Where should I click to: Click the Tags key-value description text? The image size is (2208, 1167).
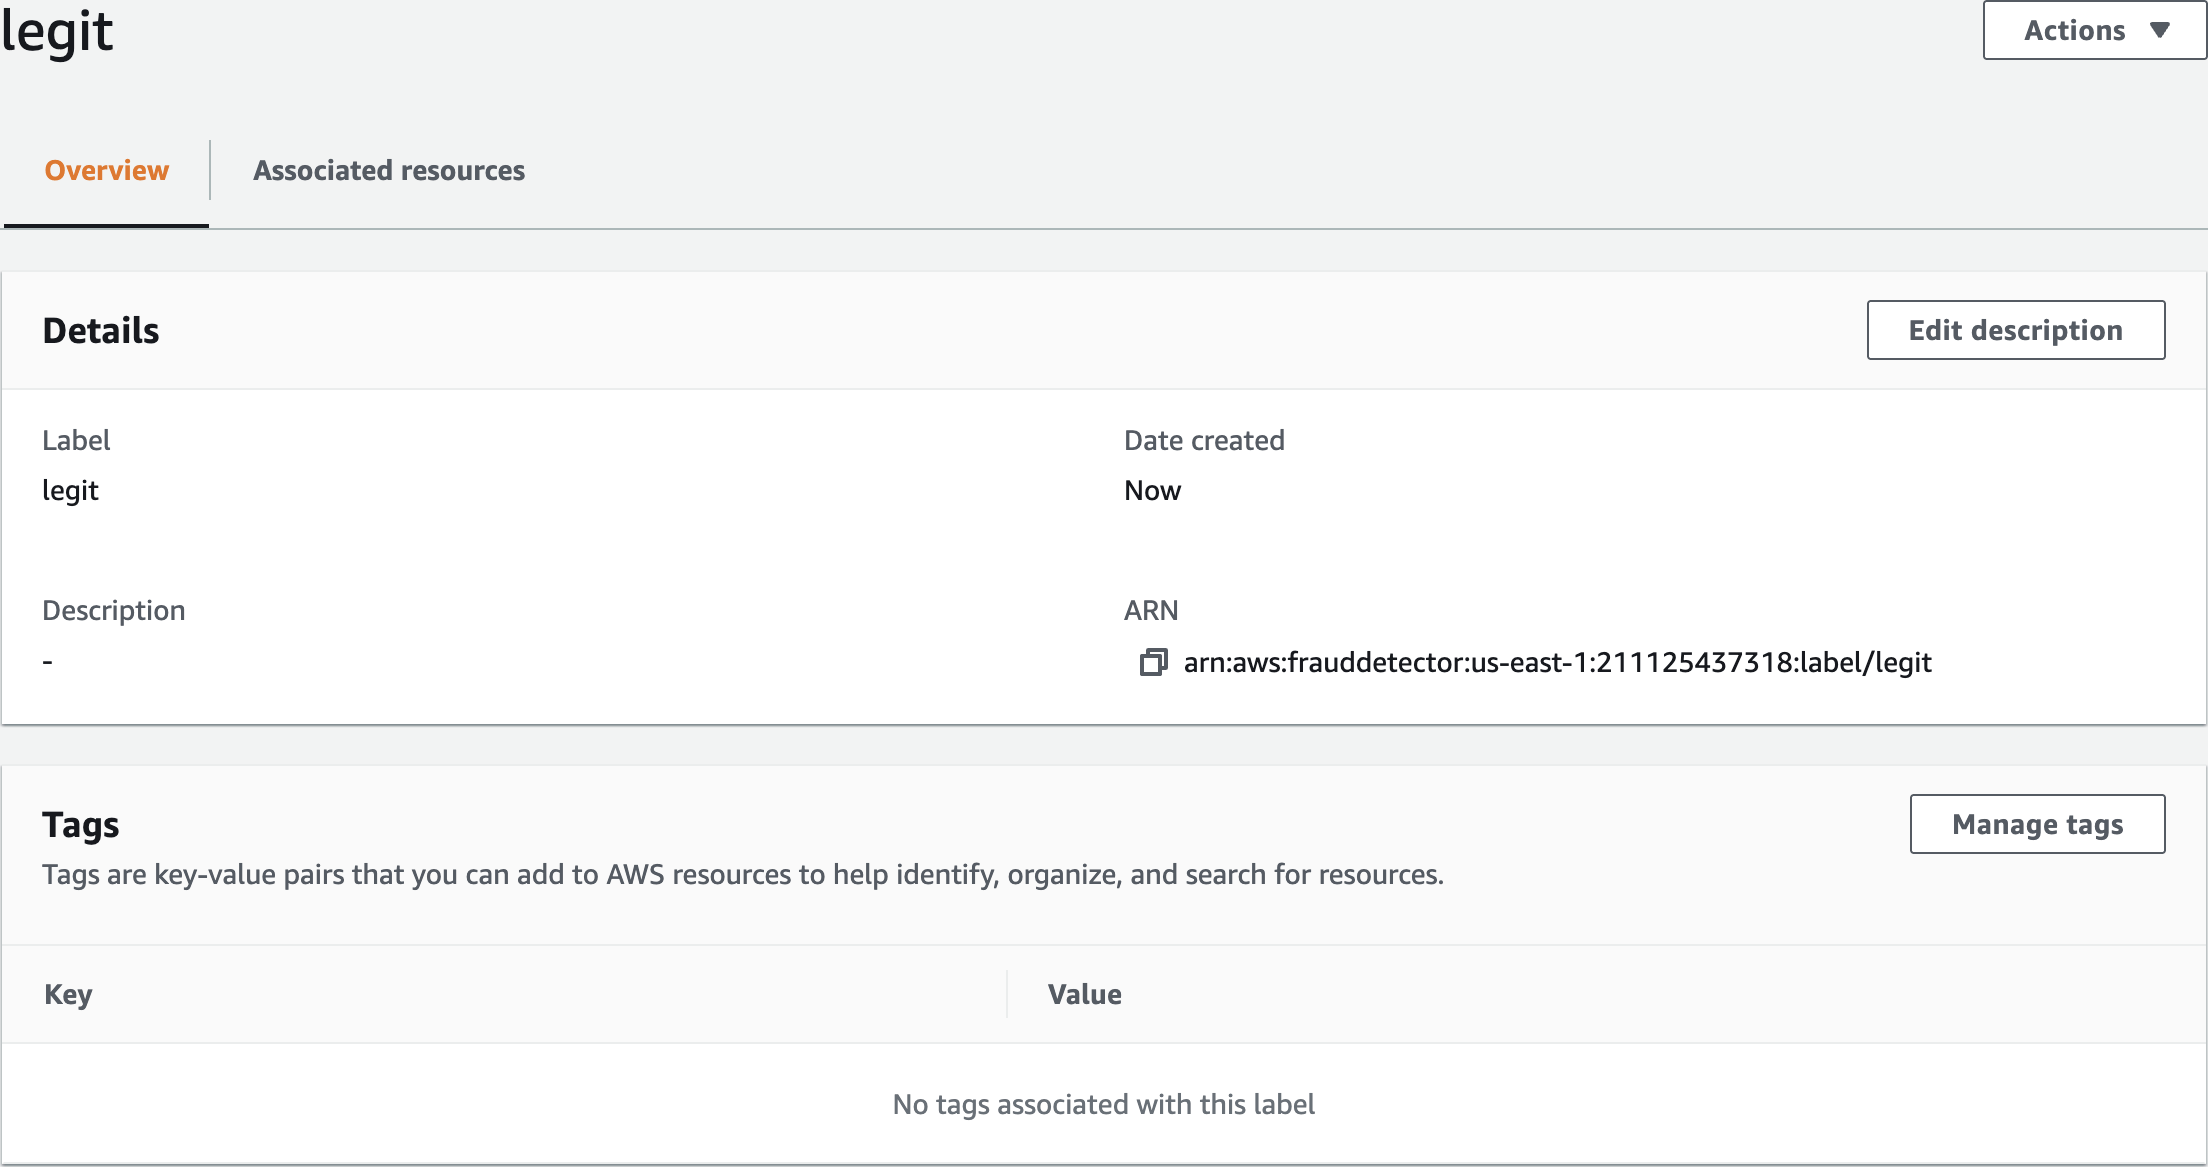coord(742,874)
